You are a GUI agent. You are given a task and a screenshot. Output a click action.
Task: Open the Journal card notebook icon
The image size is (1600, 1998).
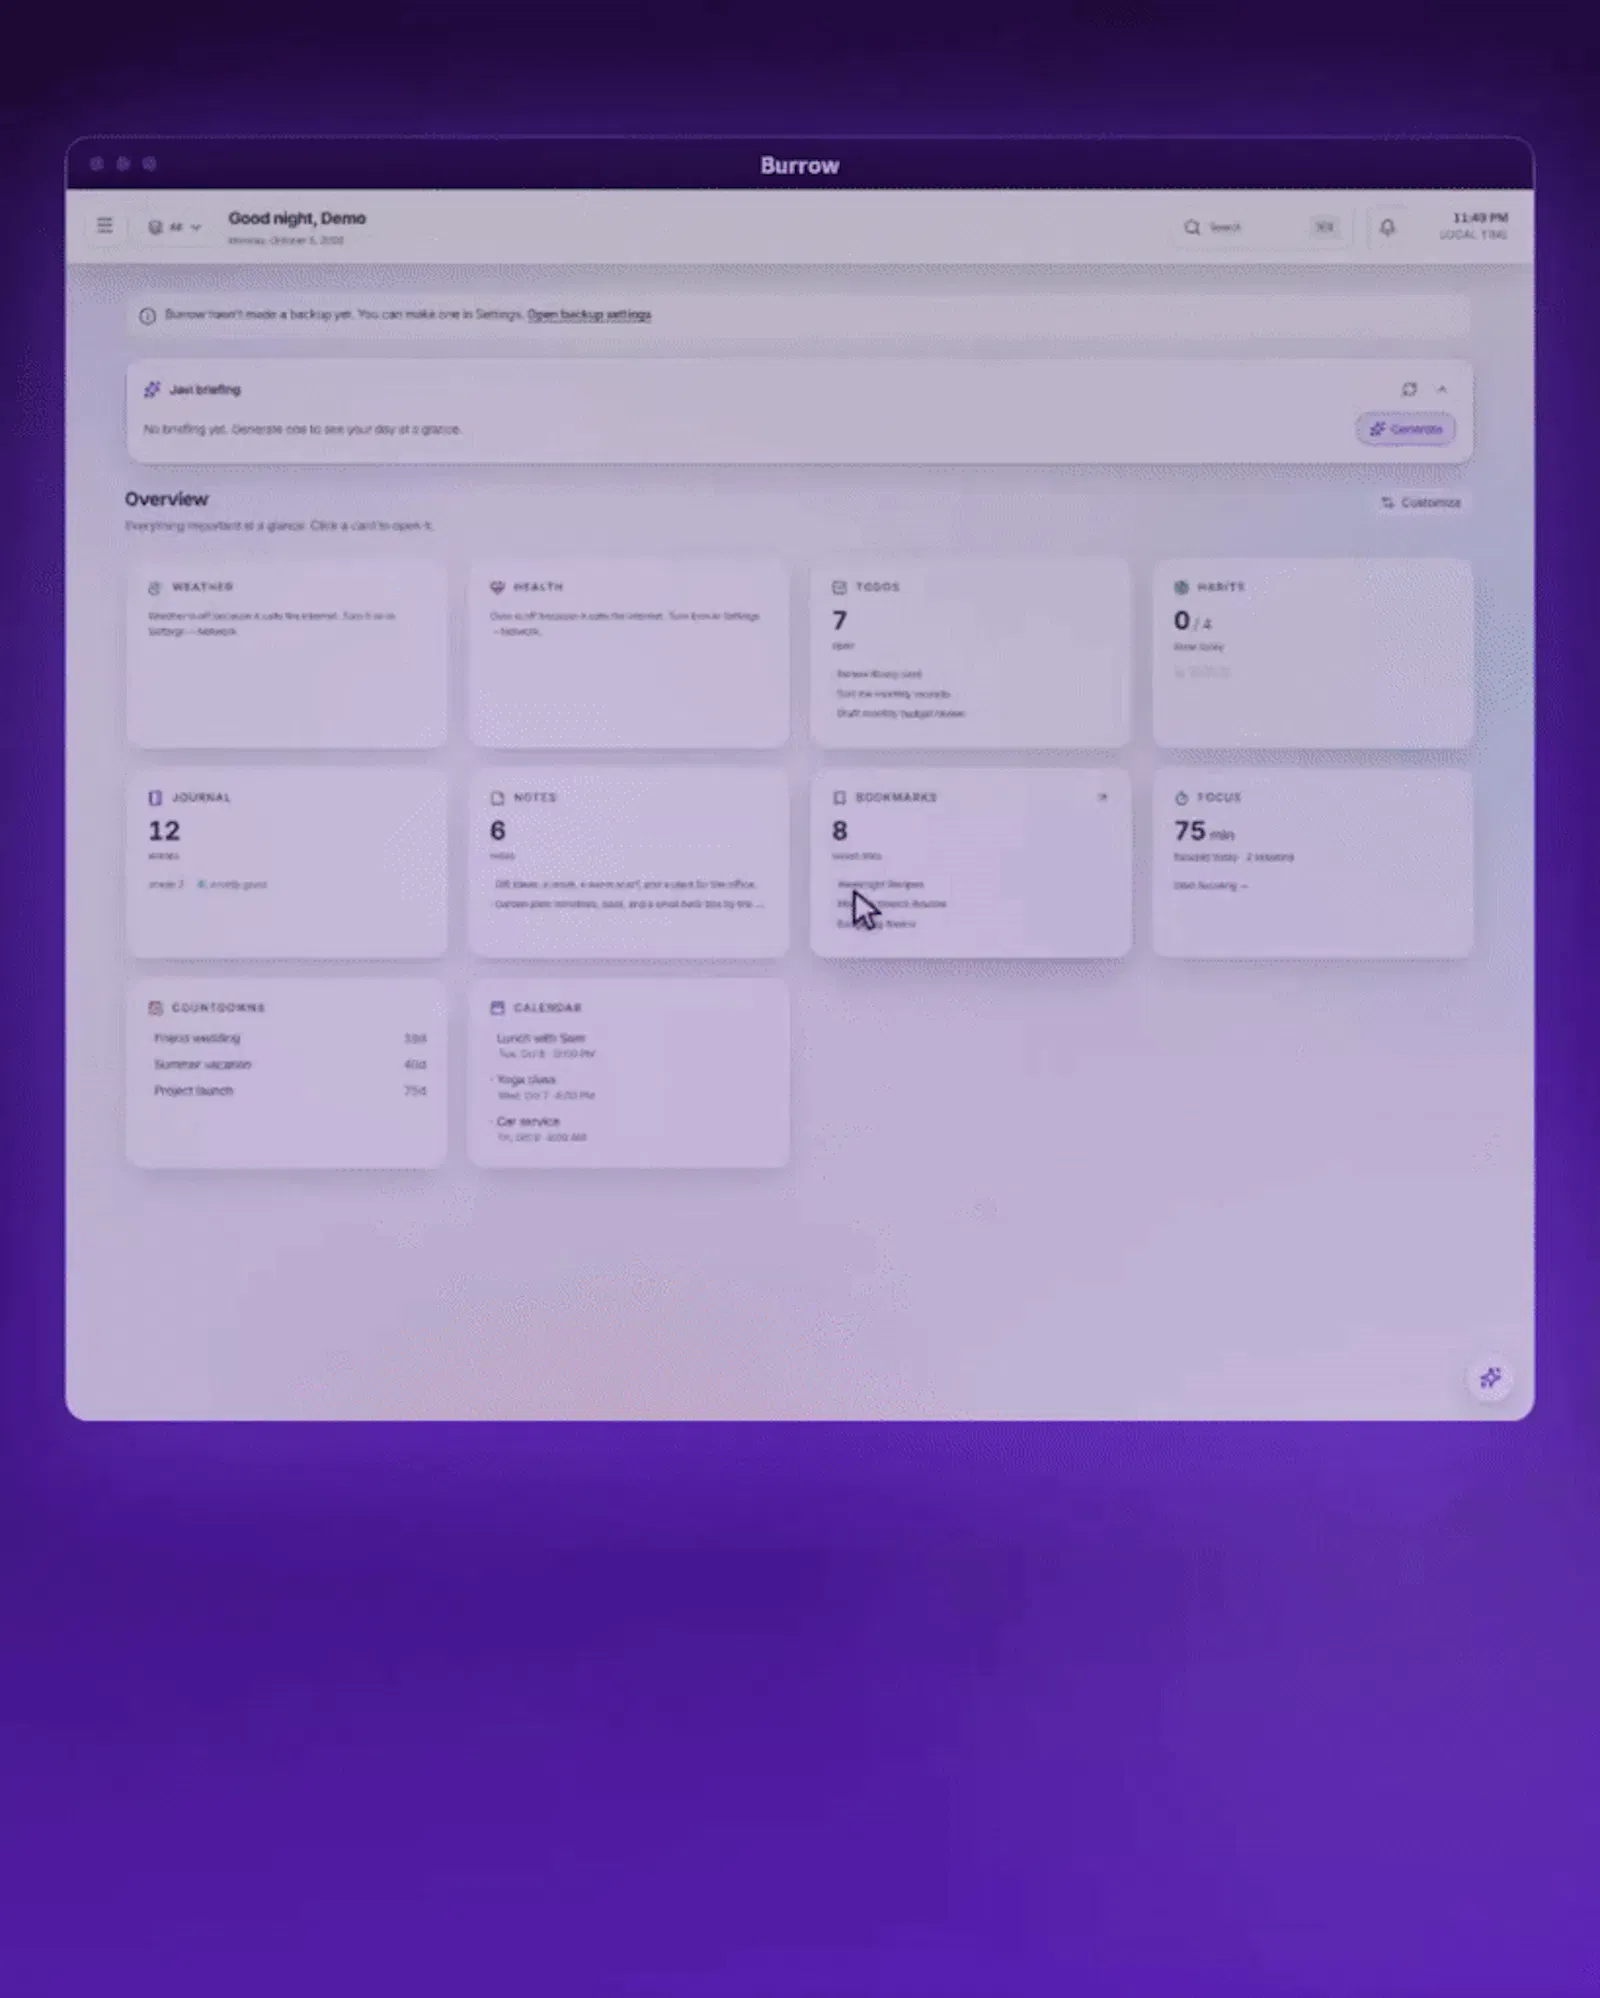click(x=155, y=797)
